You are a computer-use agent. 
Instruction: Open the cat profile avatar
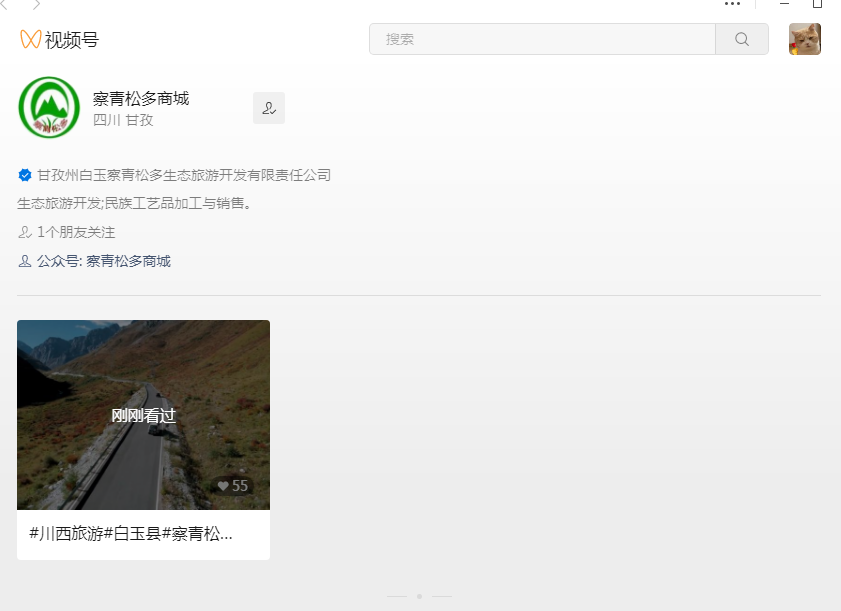click(x=805, y=39)
